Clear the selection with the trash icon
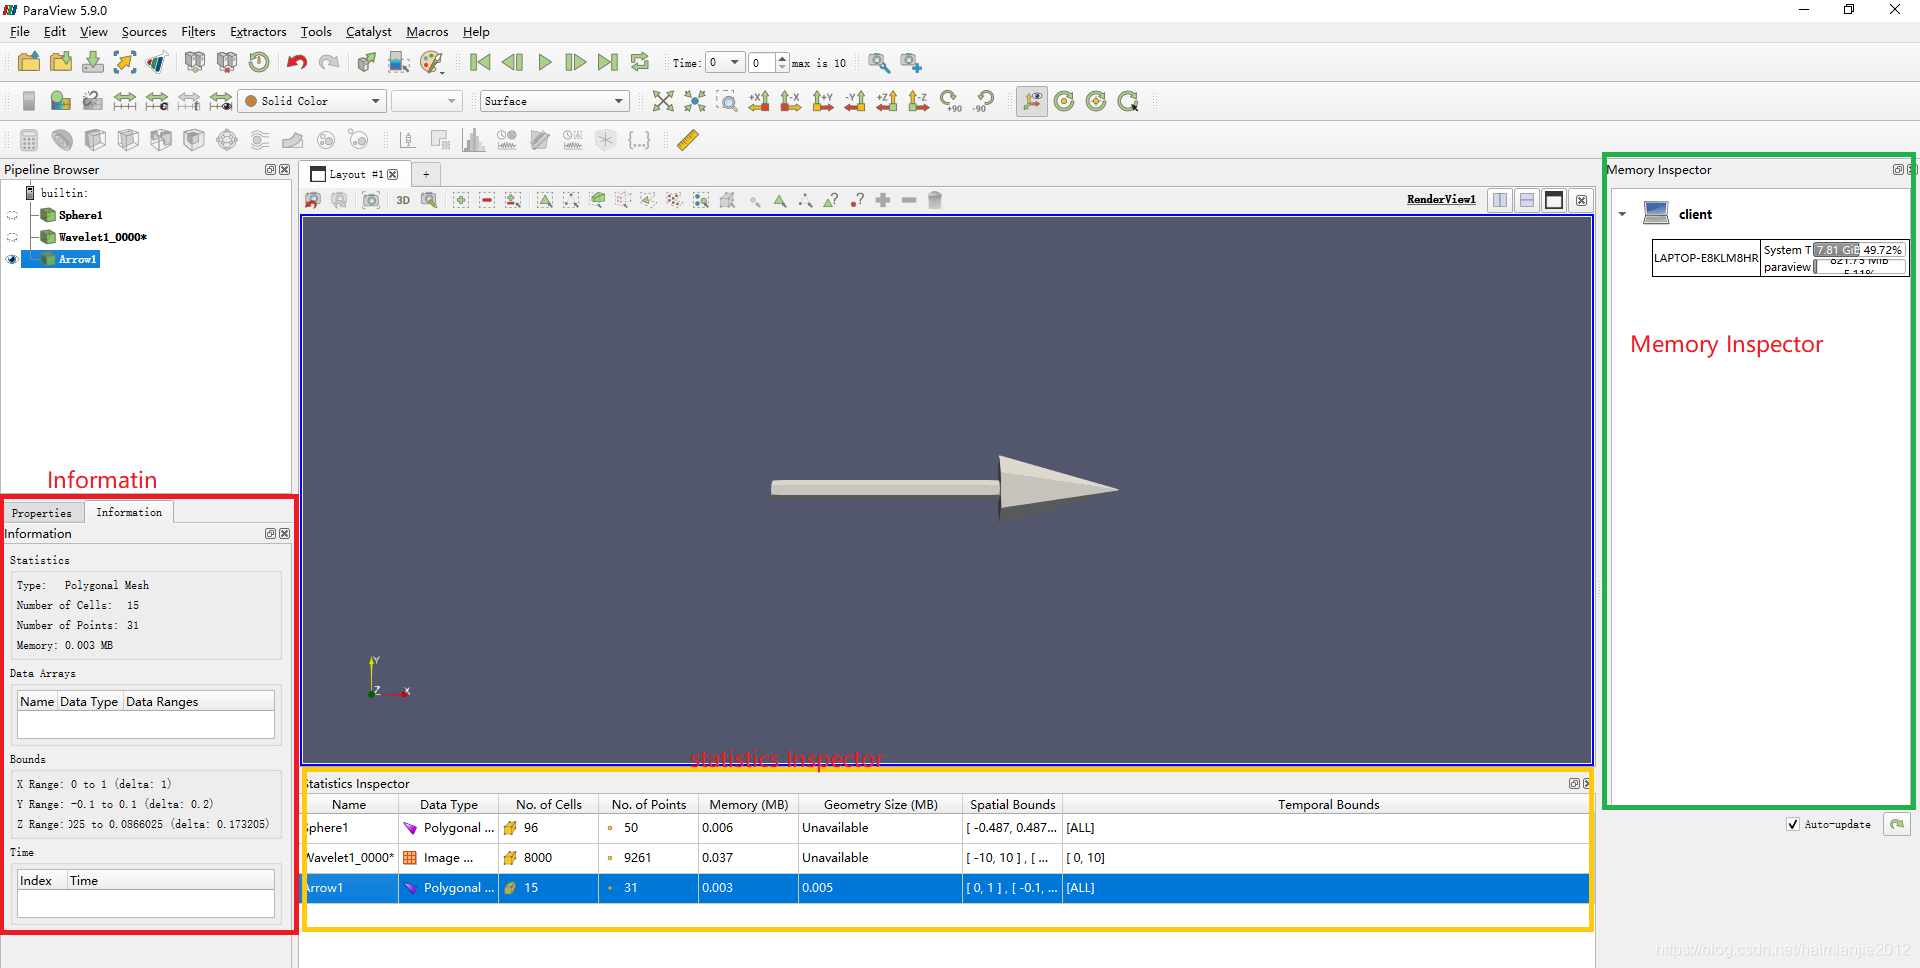 click(x=935, y=200)
